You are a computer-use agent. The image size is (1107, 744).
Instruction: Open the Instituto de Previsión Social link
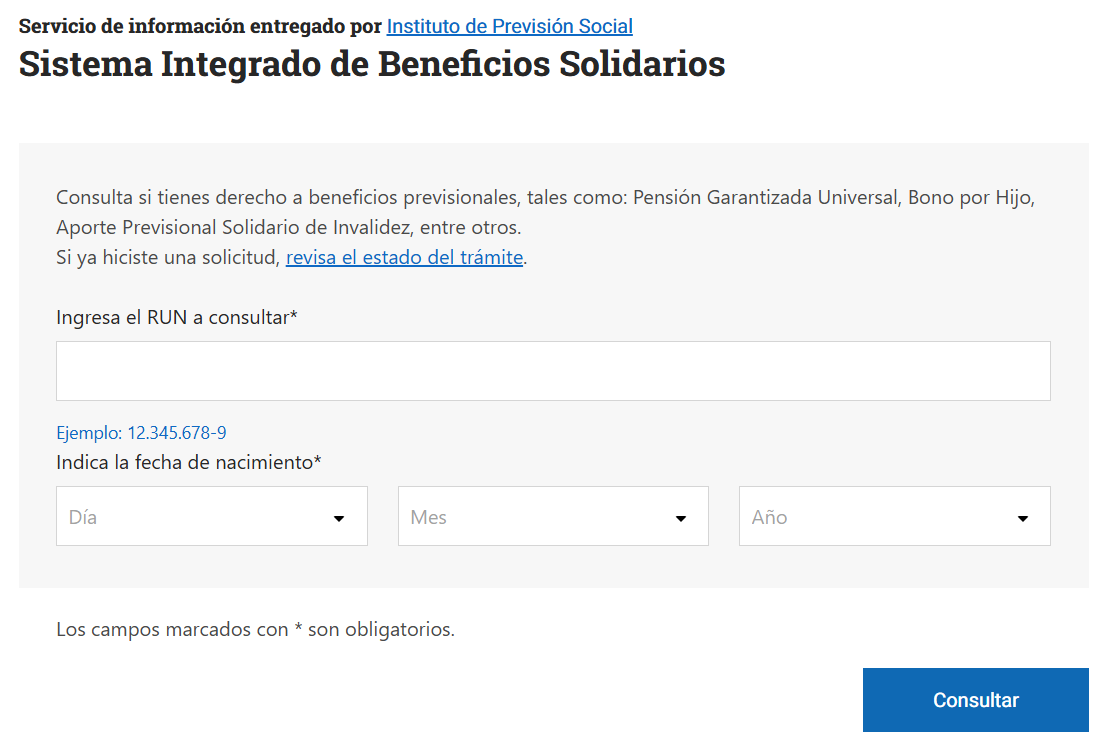tap(509, 26)
